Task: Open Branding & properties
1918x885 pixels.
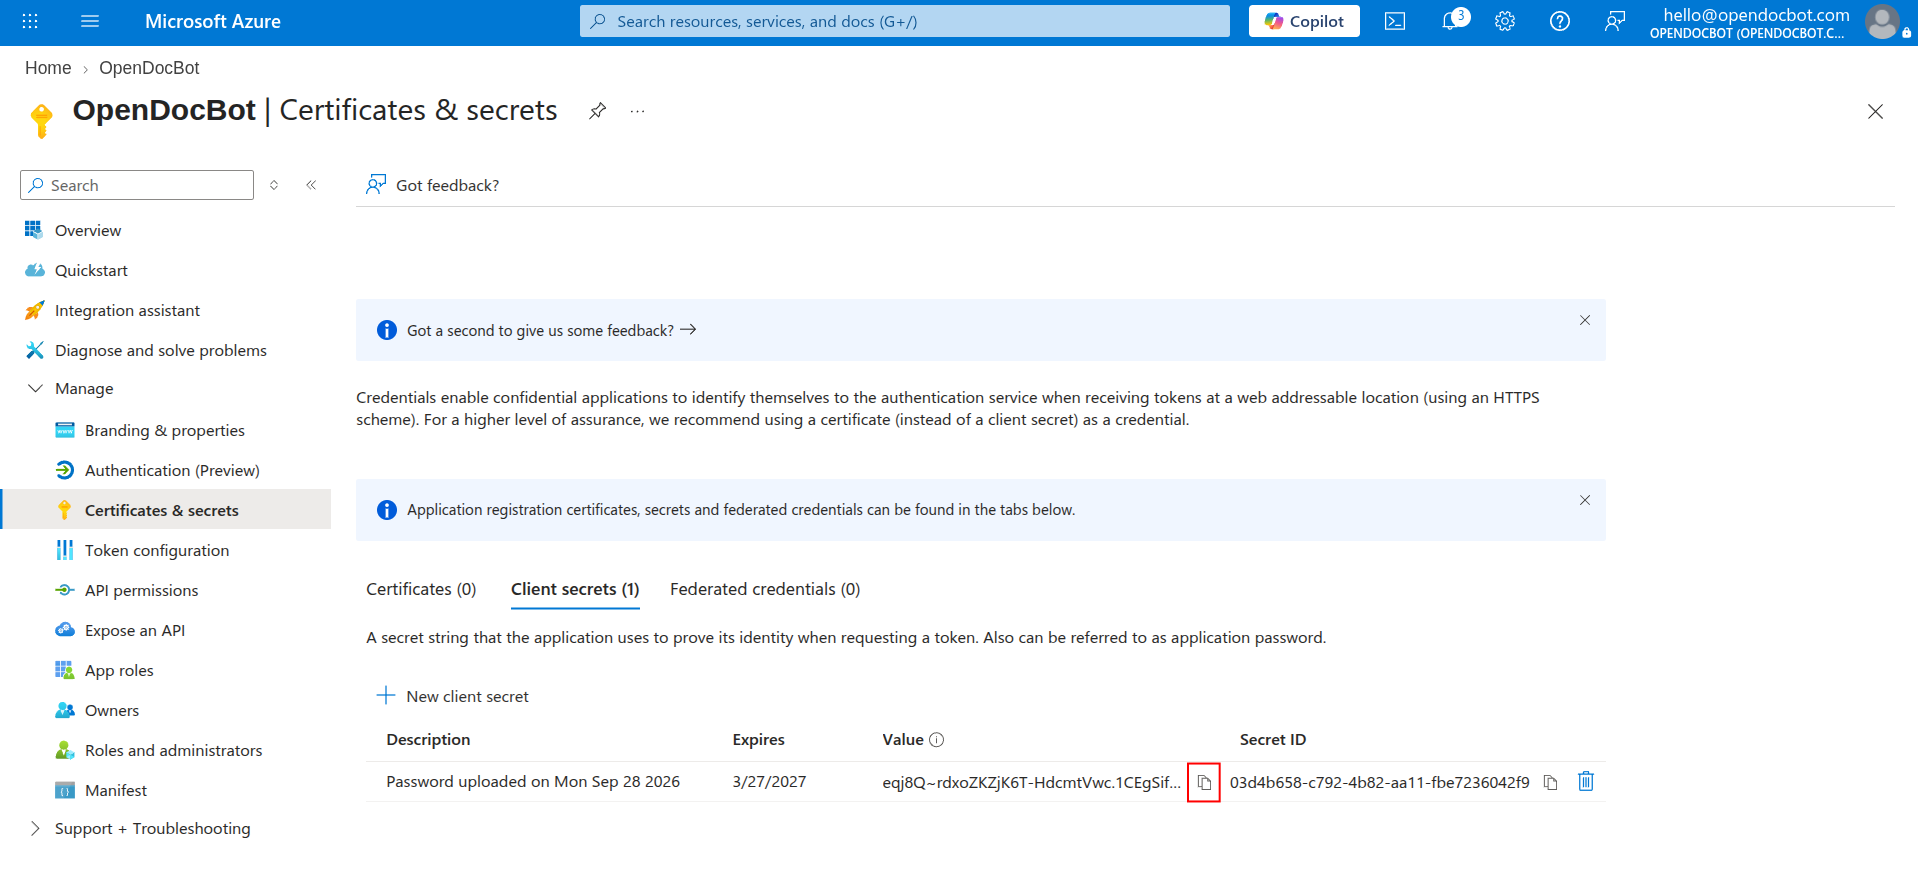Action: pyautogui.click(x=166, y=430)
